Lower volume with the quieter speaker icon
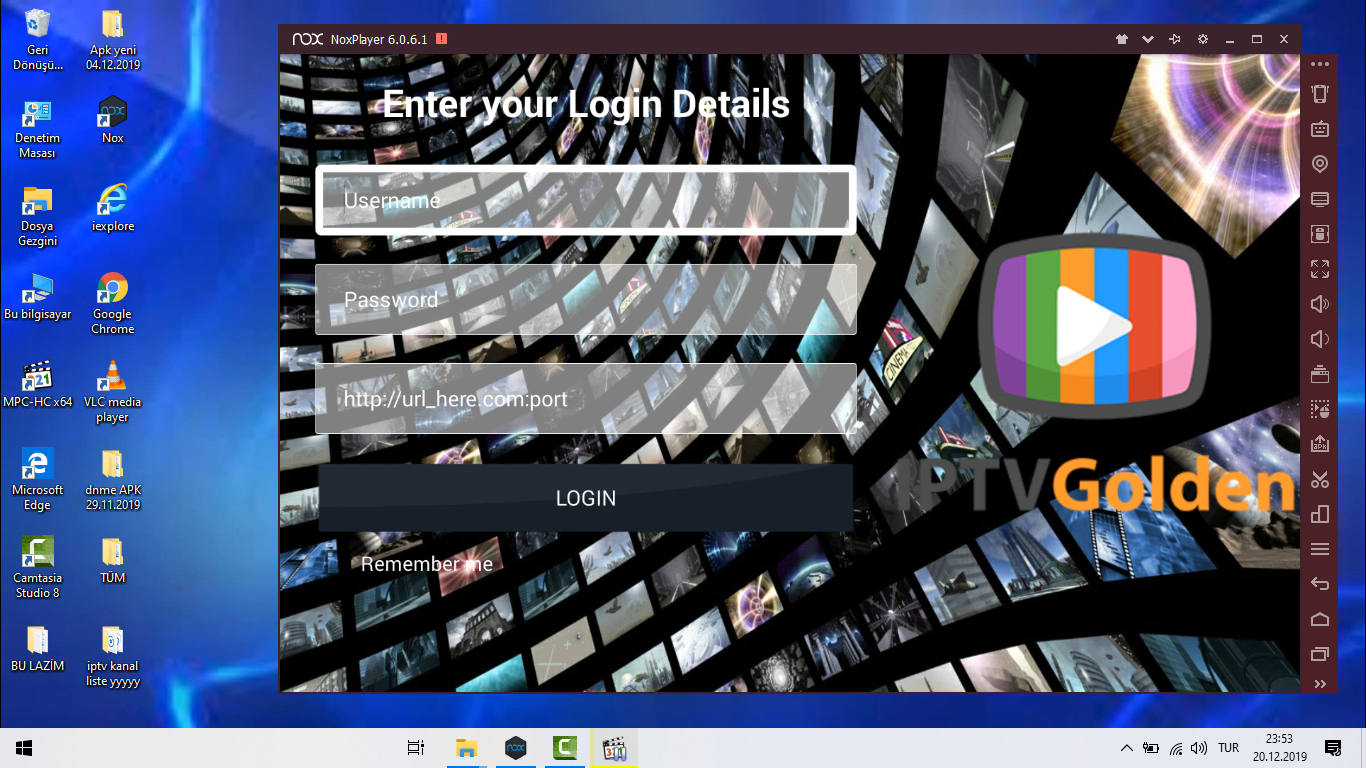 click(x=1320, y=339)
